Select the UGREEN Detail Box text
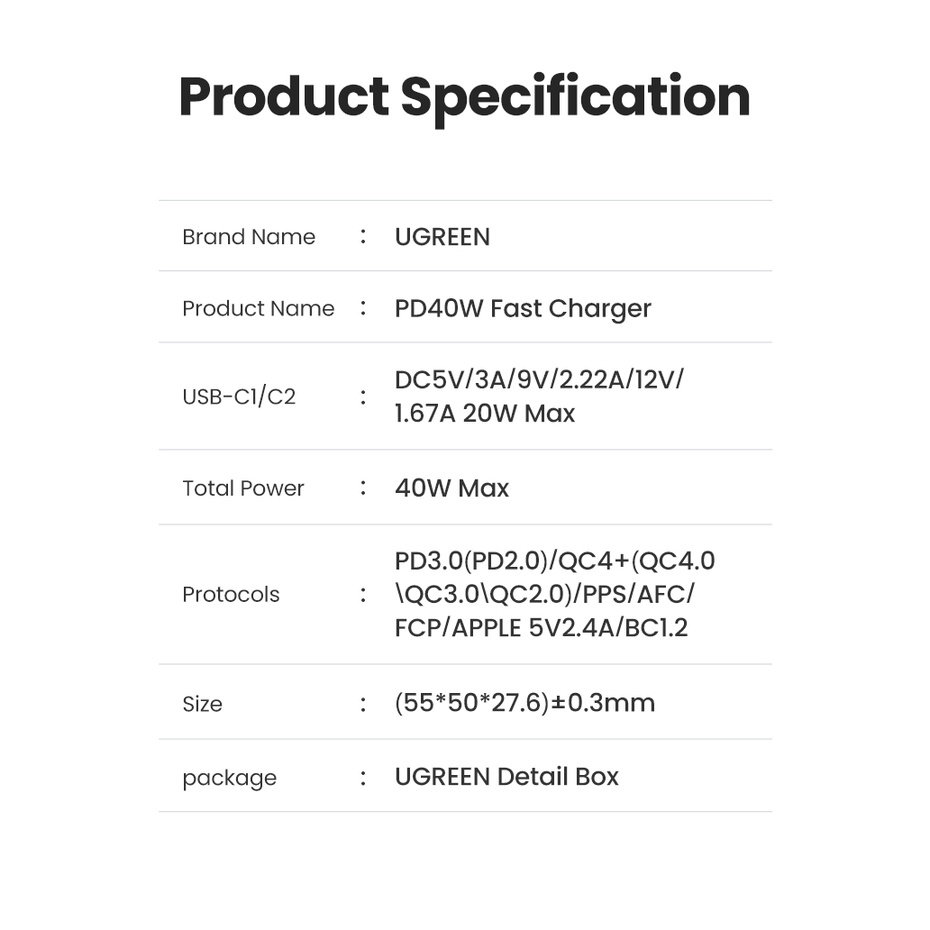The width and height of the screenshot is (930, 930). tap(507, 777)
